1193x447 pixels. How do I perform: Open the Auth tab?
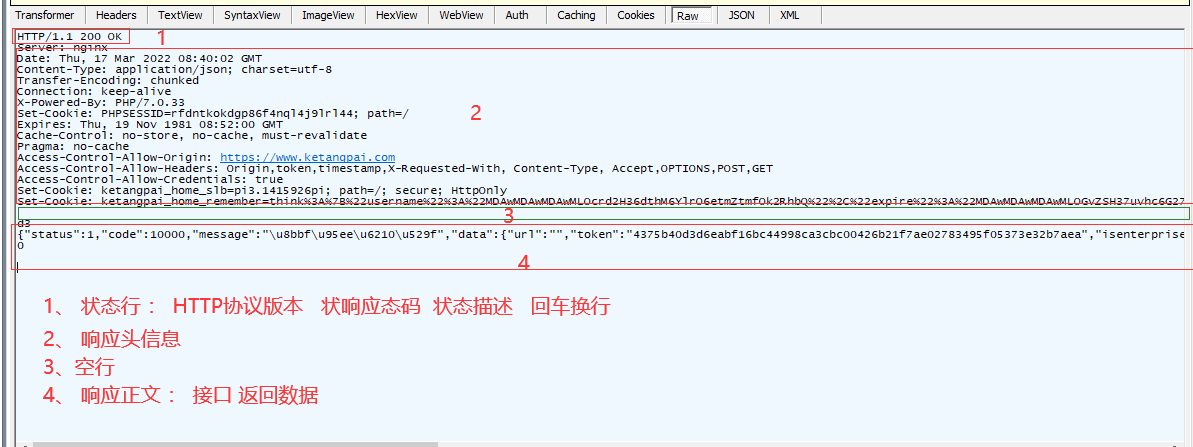click(x=517, y=15)
